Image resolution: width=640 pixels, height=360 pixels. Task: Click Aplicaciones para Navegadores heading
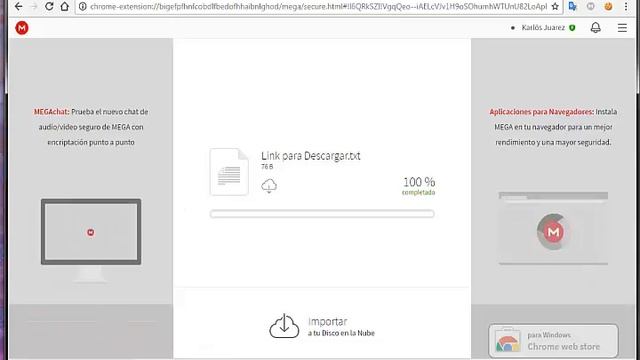coord(541,112)
